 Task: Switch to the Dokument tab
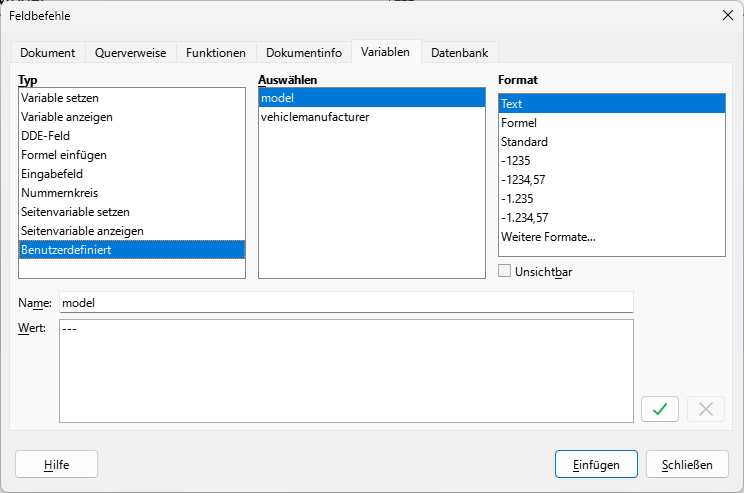click(47, 52)
